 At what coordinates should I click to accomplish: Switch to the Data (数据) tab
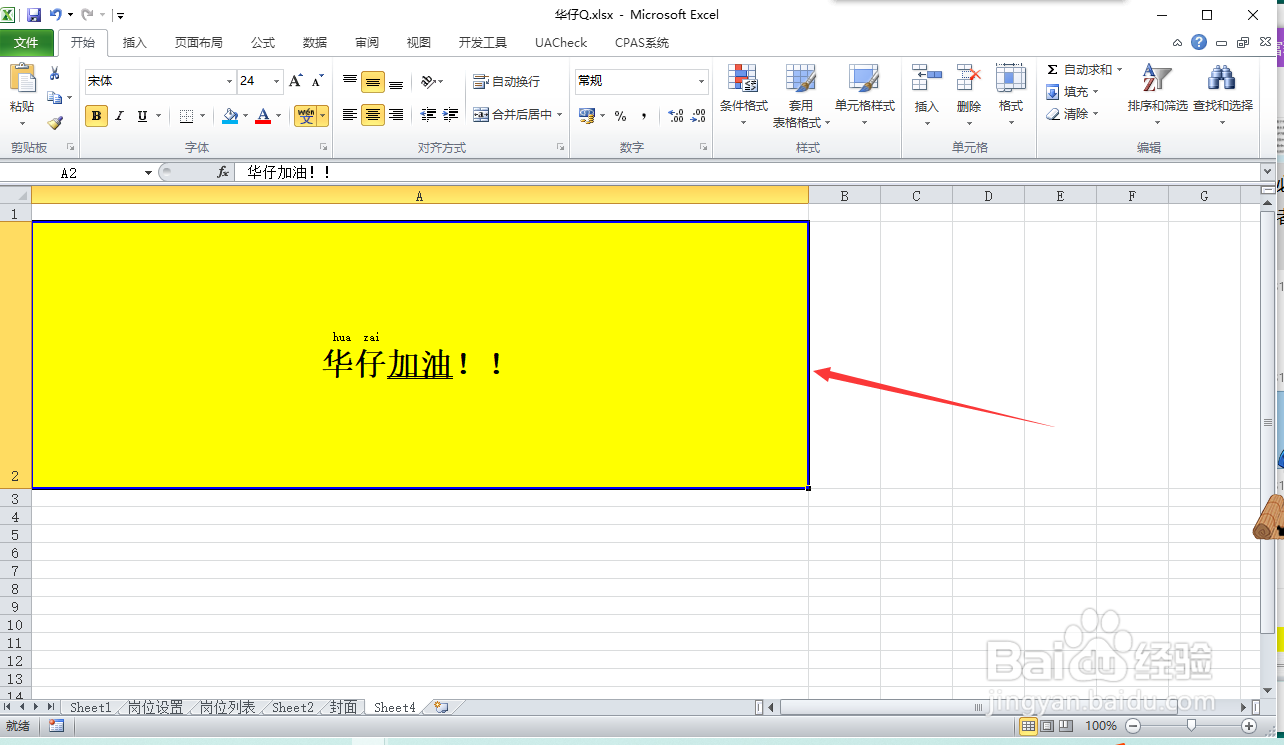pos(315,43)
